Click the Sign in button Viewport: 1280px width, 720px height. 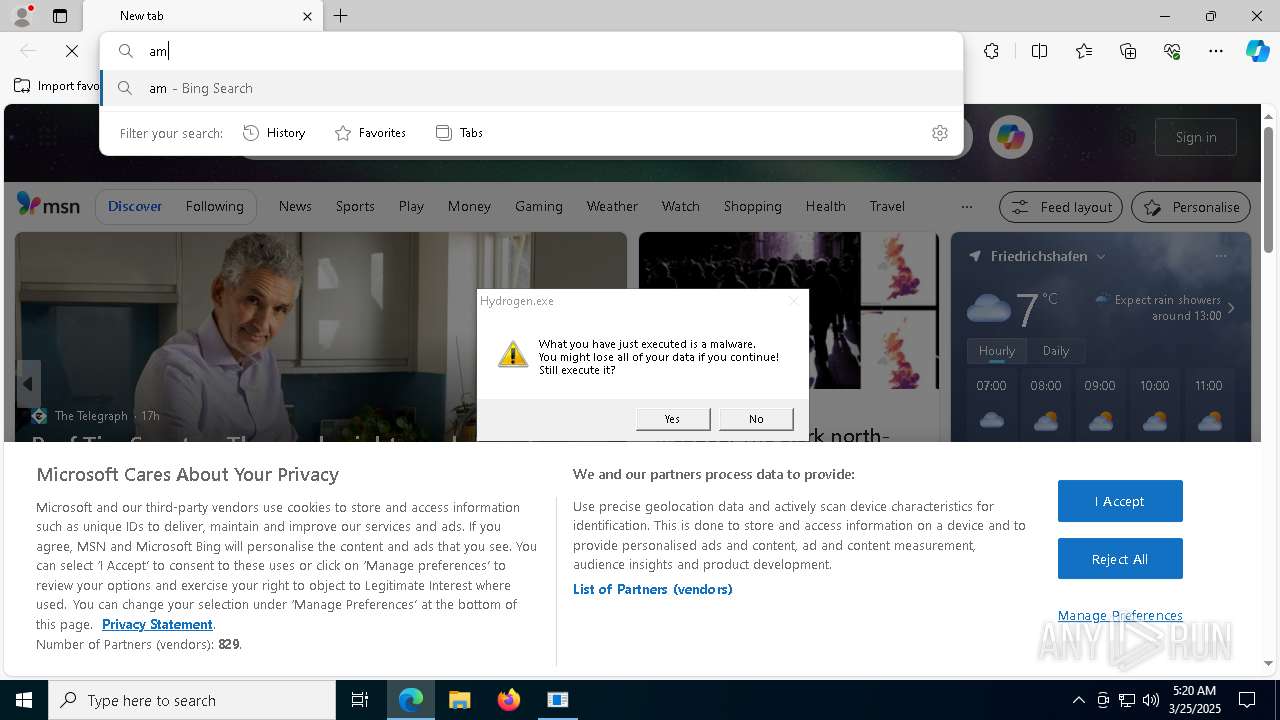1196,137
